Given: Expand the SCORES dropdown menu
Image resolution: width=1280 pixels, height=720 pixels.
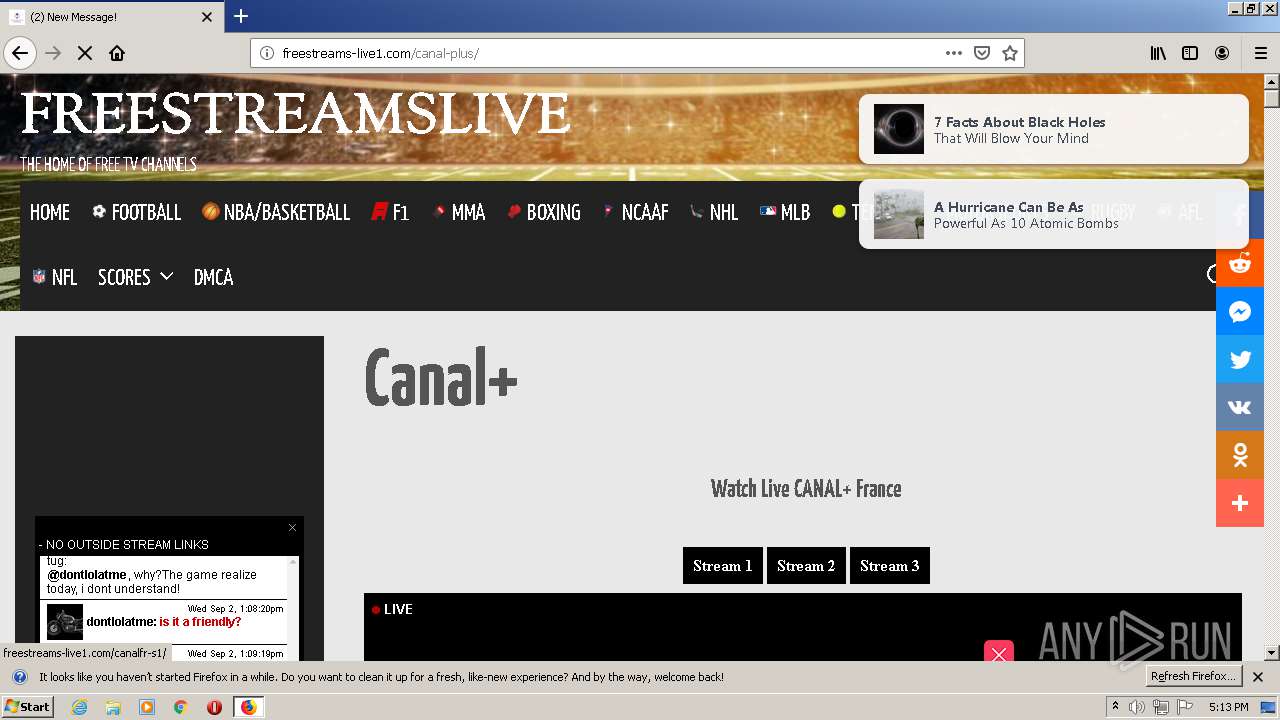Looking at the screenshot, I should coord(135,277).
